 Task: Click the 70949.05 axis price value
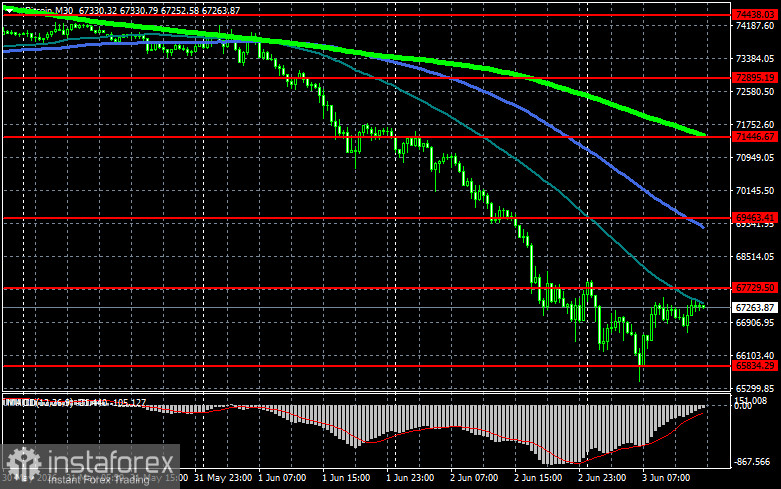755,158
